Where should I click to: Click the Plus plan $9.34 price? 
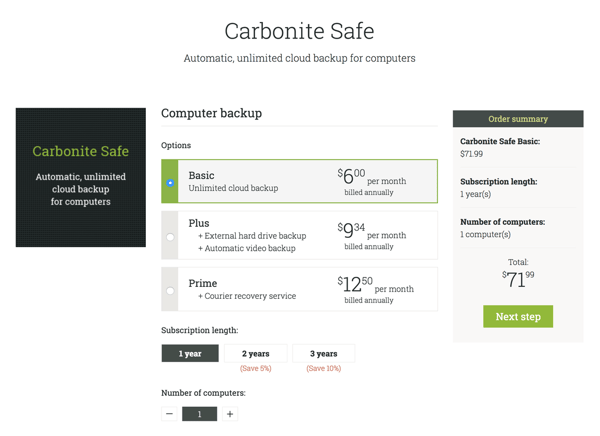[x=351, y=230]
